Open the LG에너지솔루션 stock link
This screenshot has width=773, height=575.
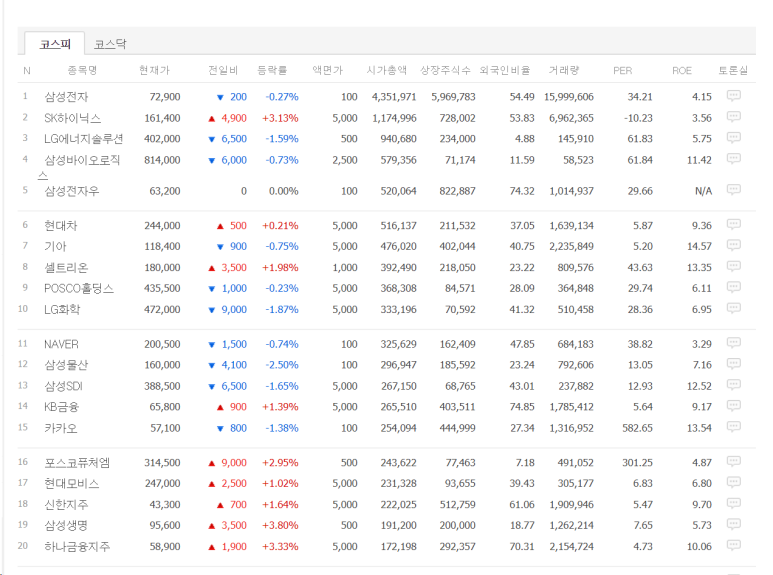click(x=83, y=139)
